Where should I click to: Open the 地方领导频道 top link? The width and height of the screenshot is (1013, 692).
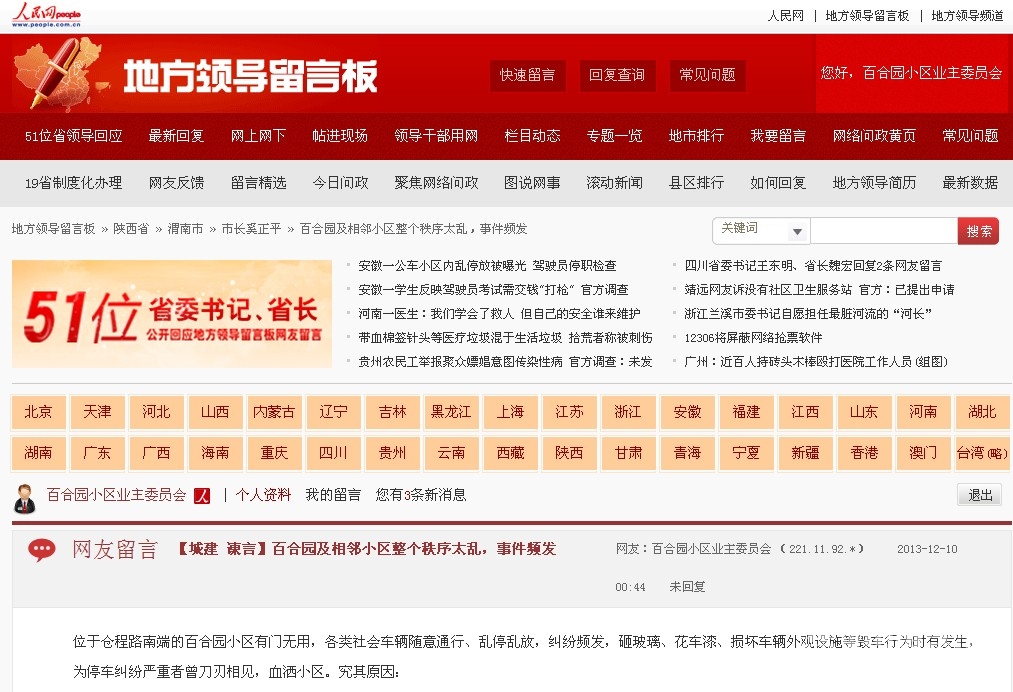(967, 16)
